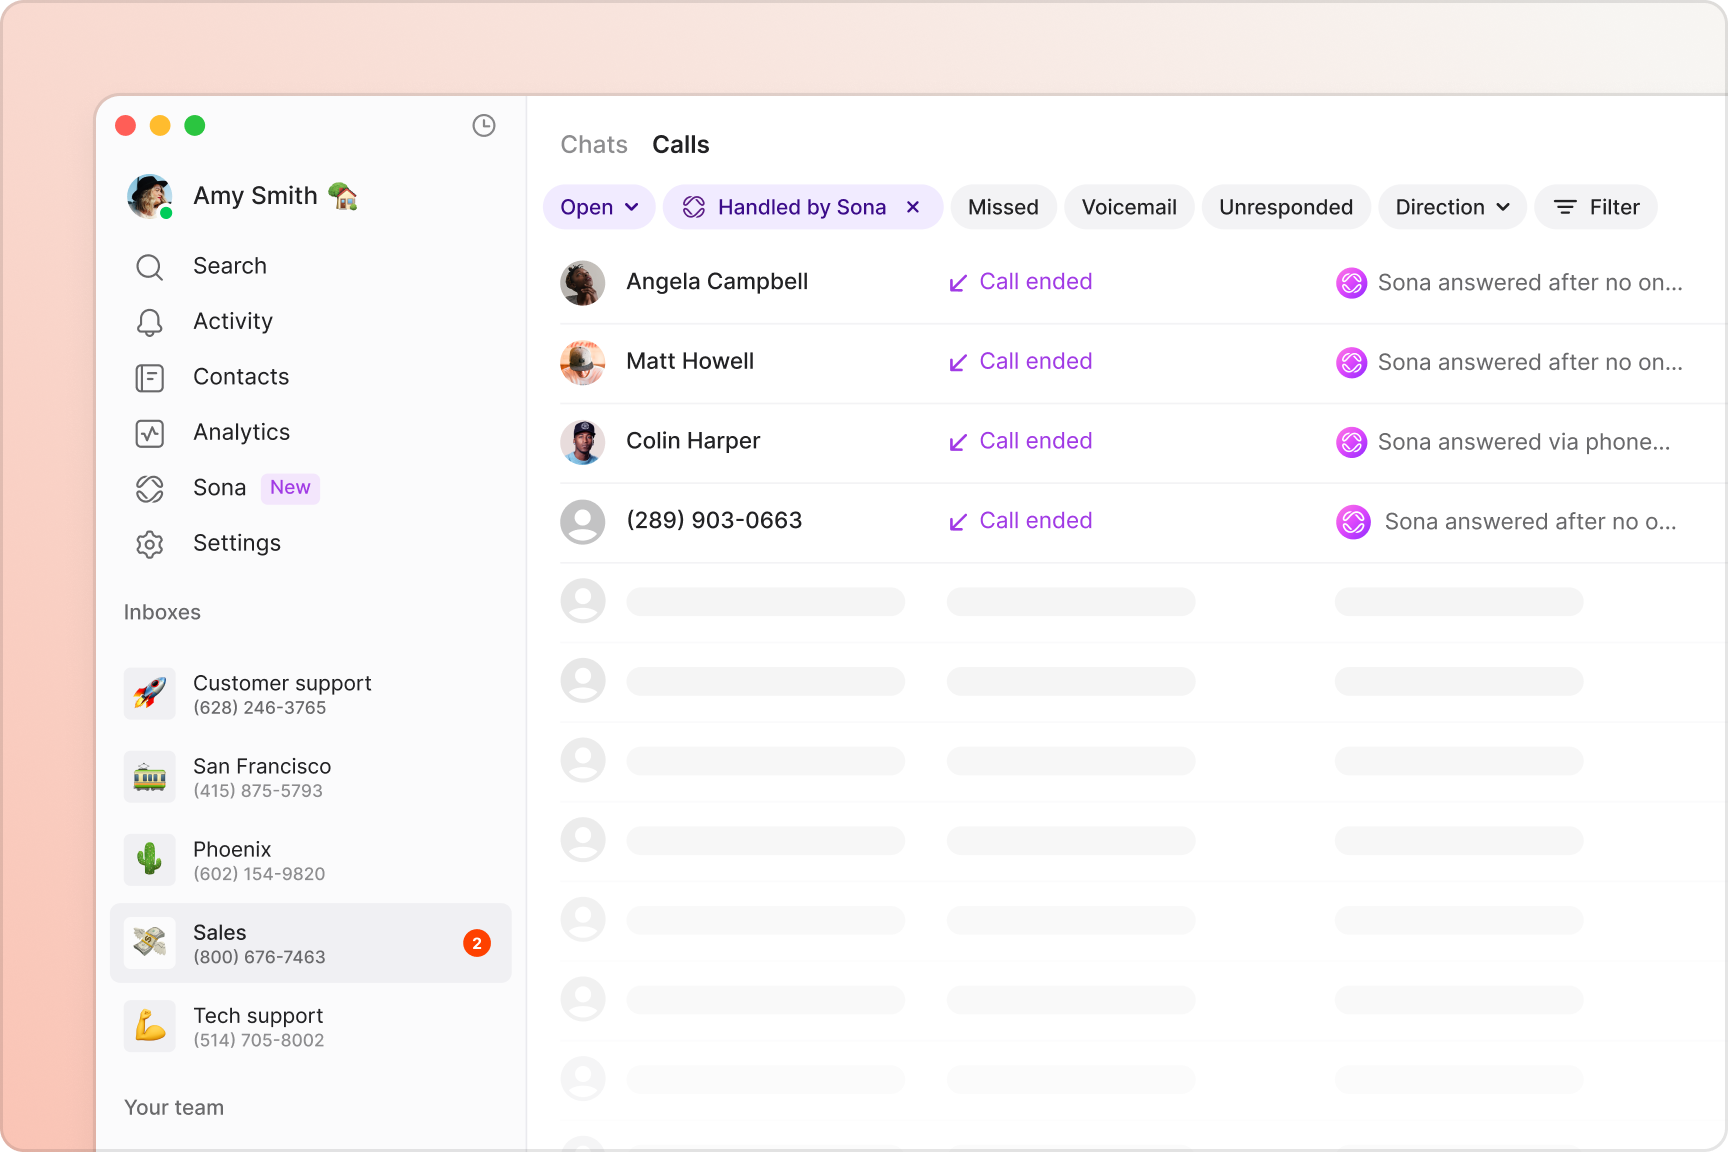Expand the Open status dropdown
Image resolution: width=1728 pixels, height=1152 pixels.
coord(599,207)
